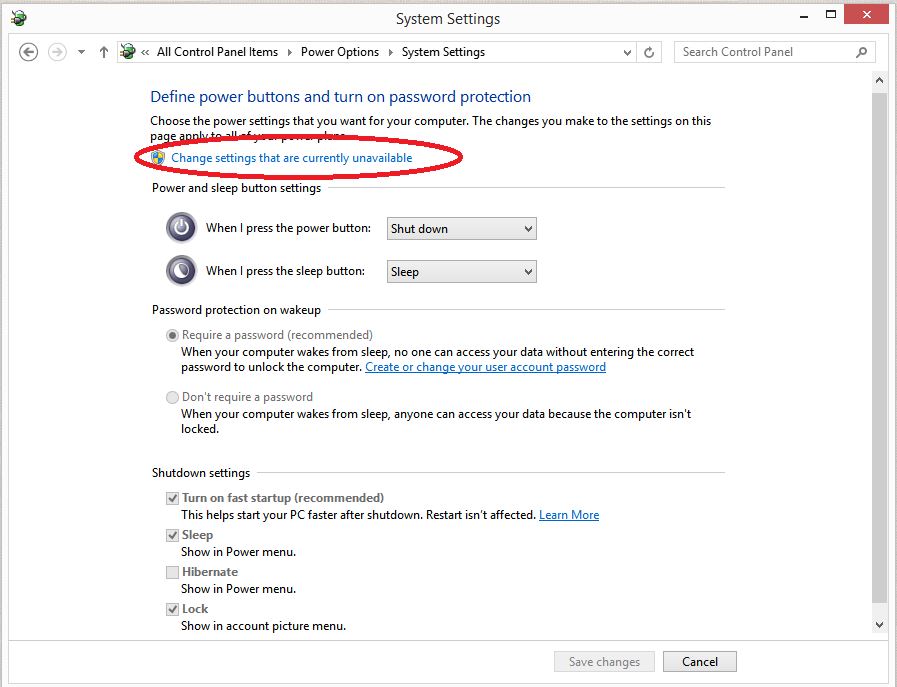Open the recent locations dropdown arrow
897x687 pixels.
click(81, 52)
